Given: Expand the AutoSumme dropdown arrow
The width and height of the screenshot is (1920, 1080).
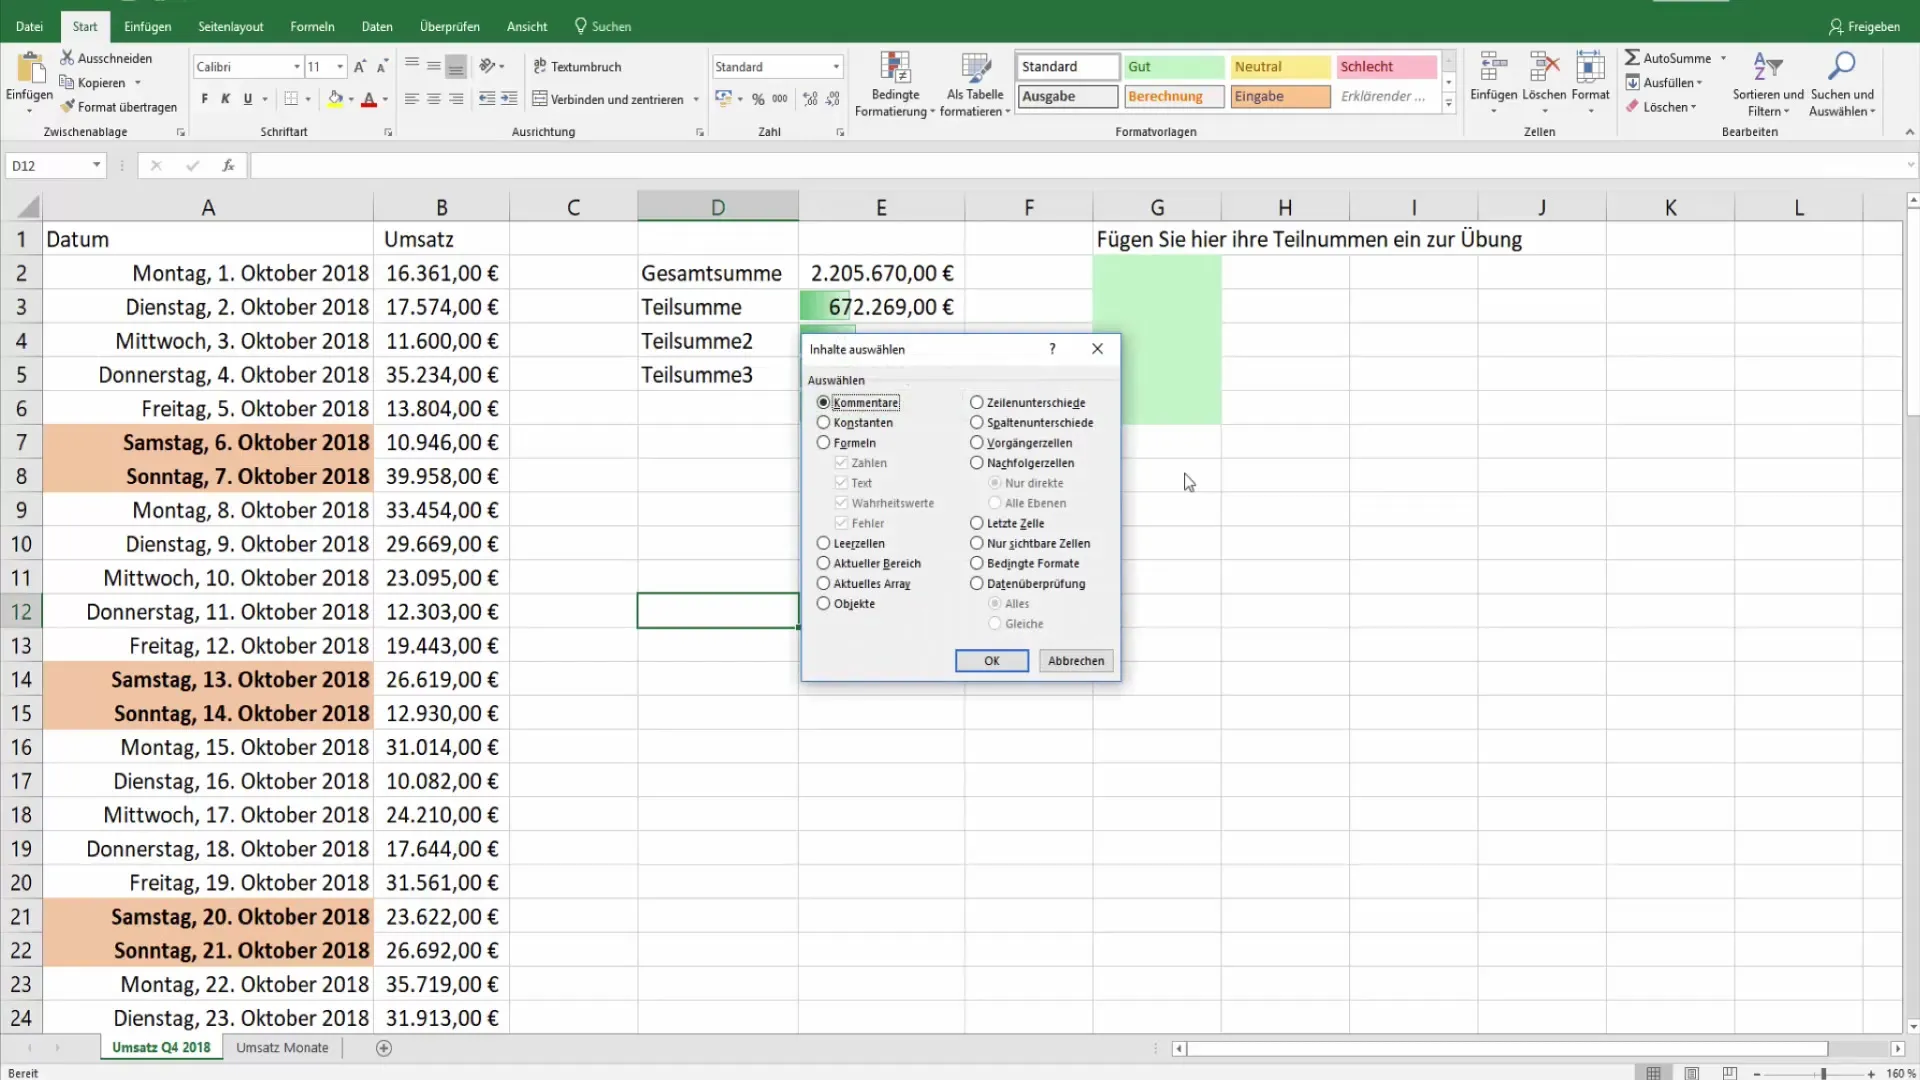Looking at the screenshot, I should click(x=1723, y=58).
